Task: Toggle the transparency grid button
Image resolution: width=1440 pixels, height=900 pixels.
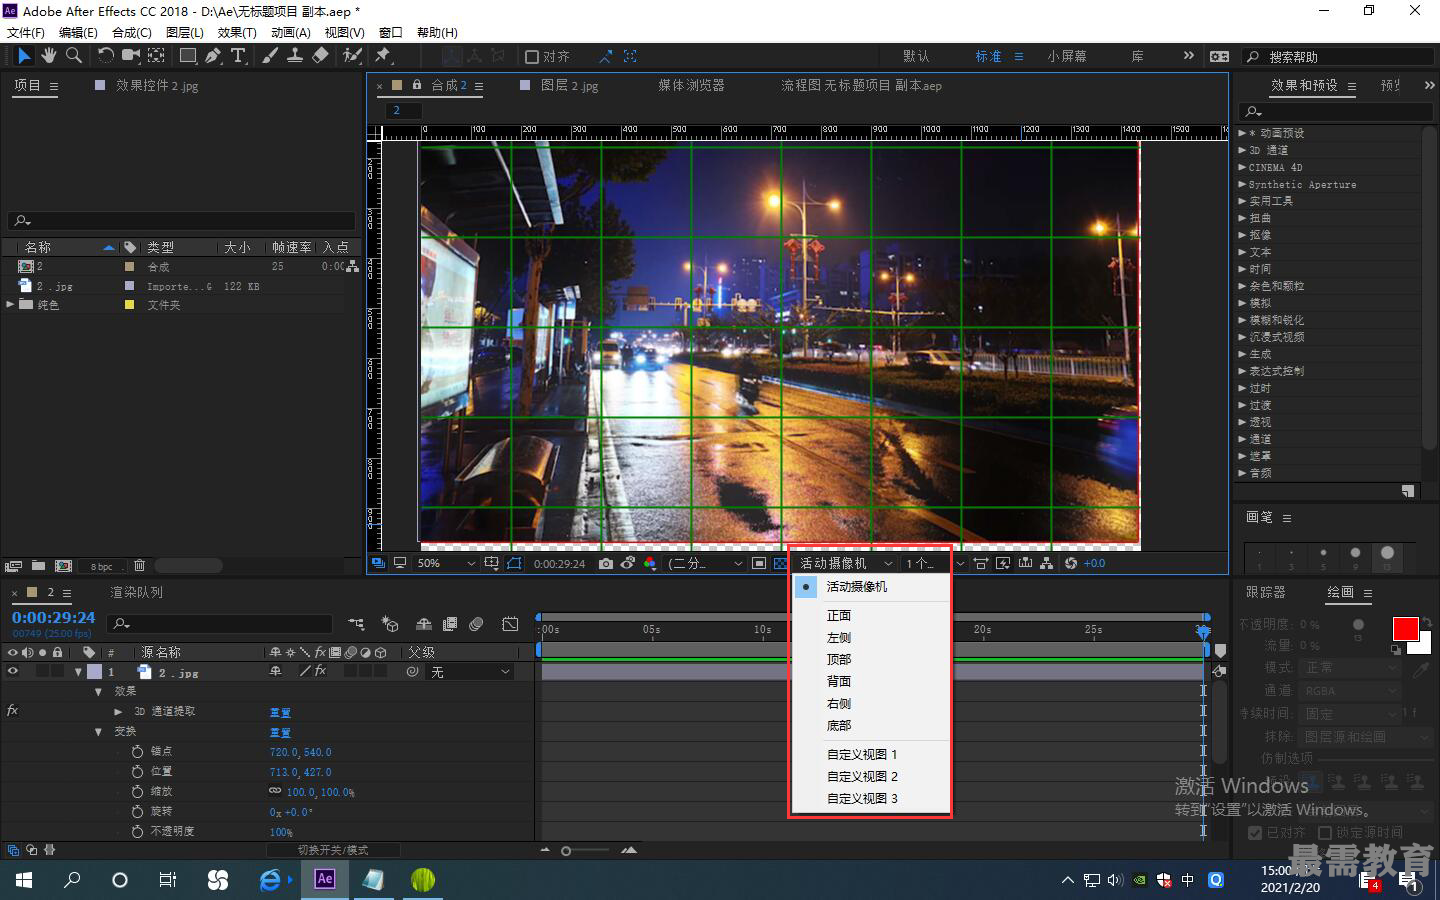Action: [x=781, y=563]
